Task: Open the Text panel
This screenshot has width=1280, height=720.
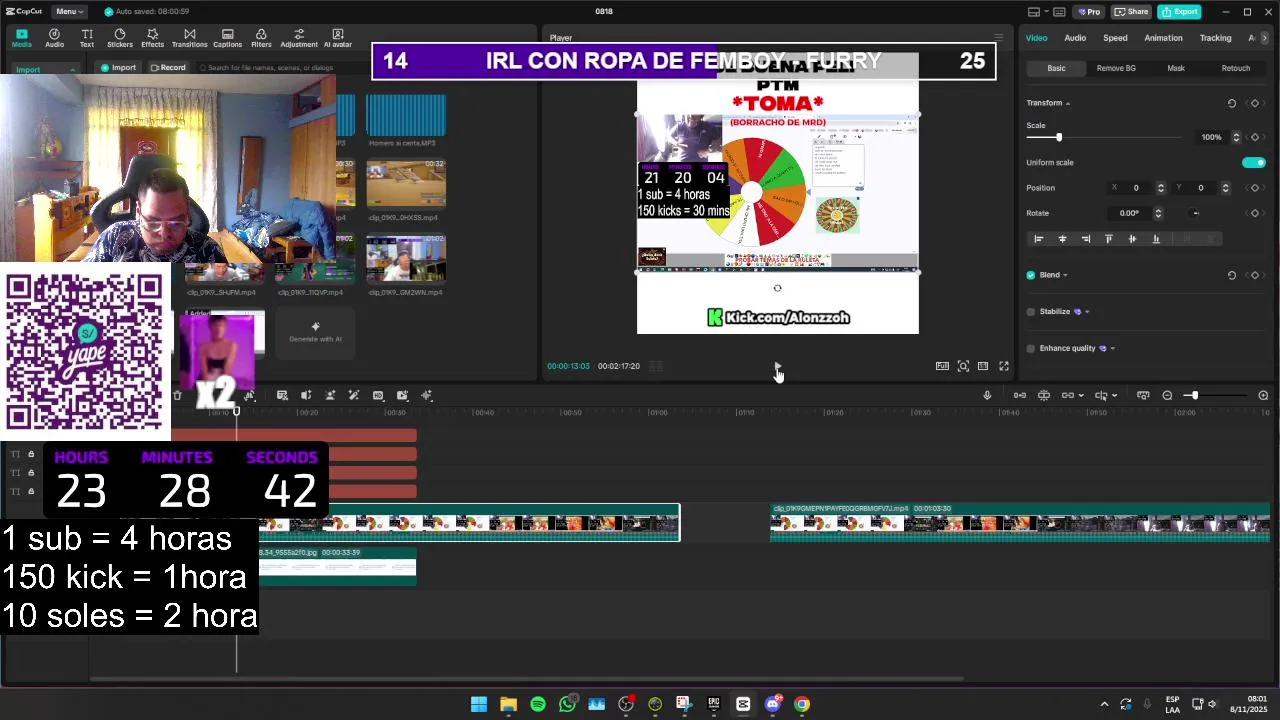Action: pos(87,38)
